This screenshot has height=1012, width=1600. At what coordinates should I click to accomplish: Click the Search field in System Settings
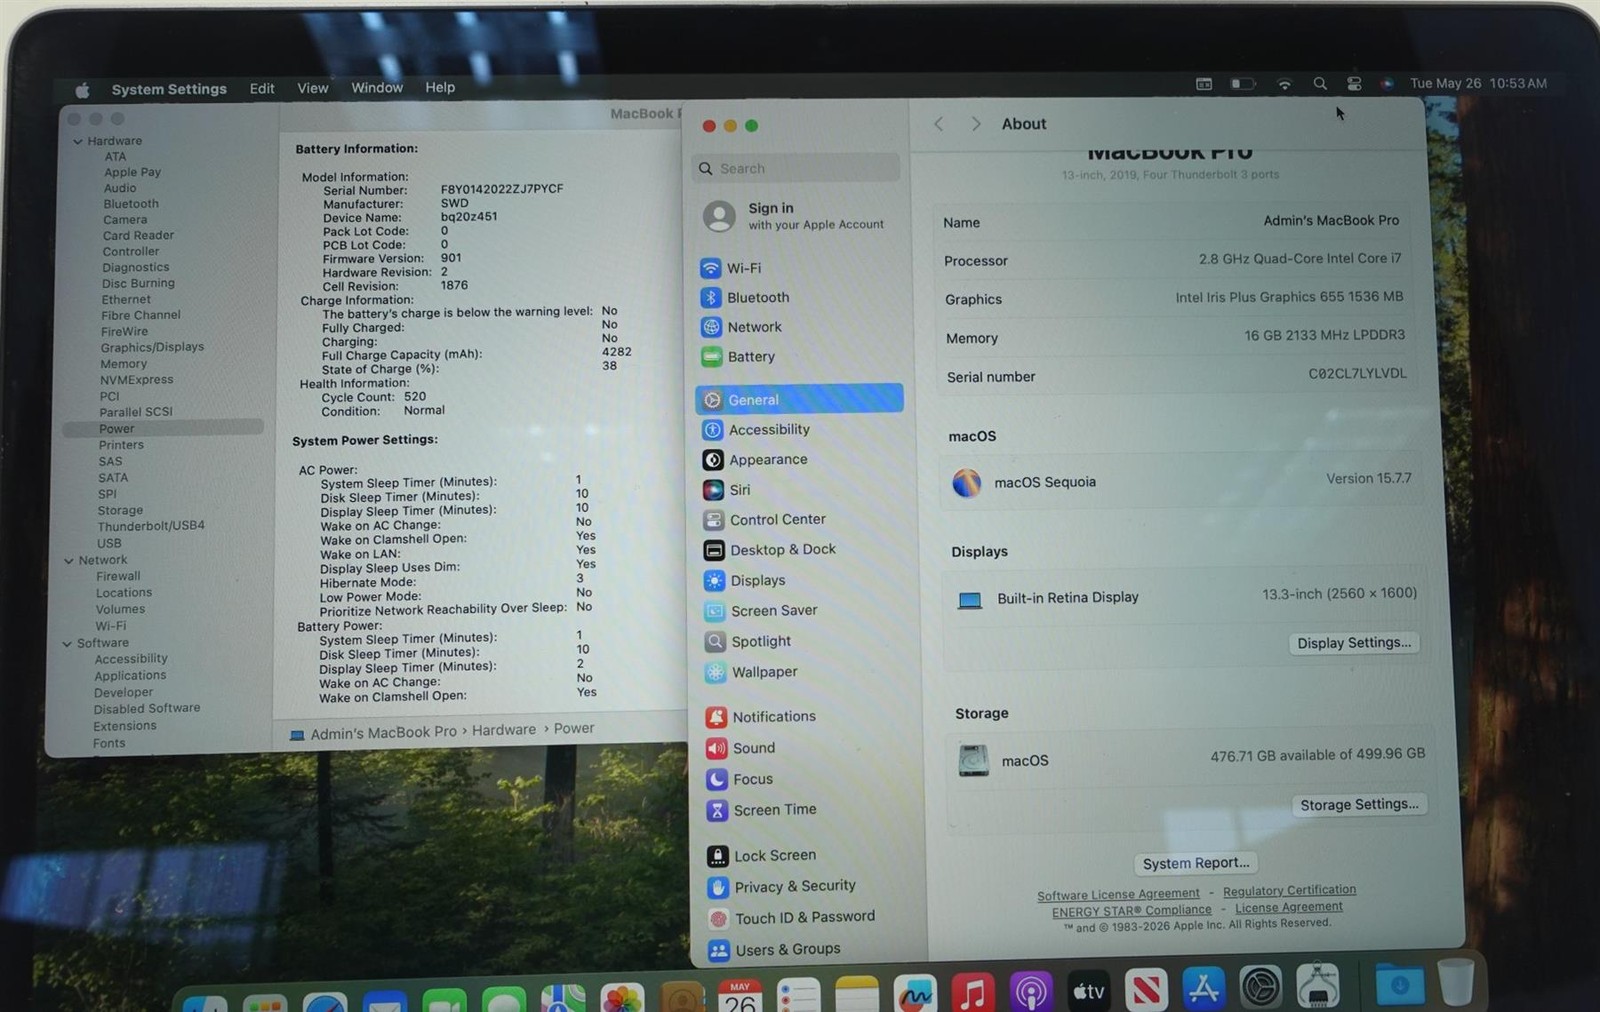click(x=795, y=168)
